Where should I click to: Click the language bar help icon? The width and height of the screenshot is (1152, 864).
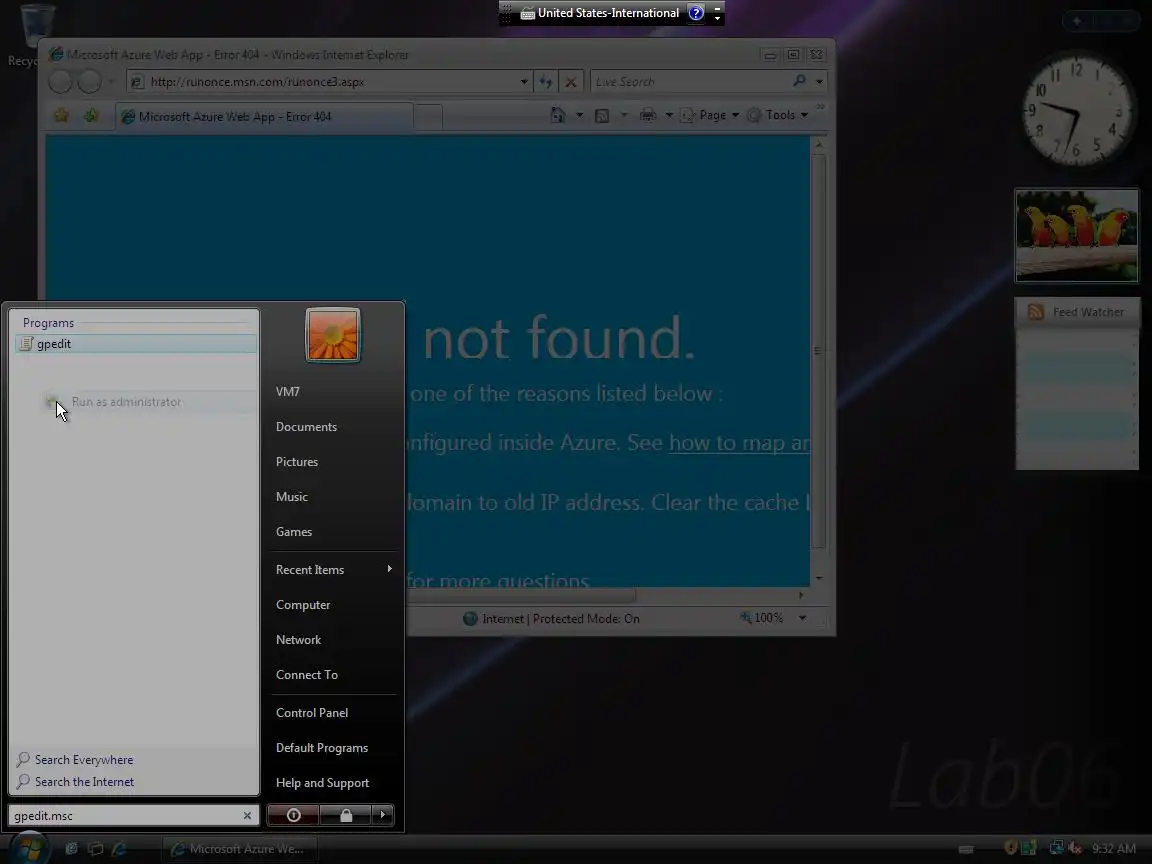click(x=696, y=12)
